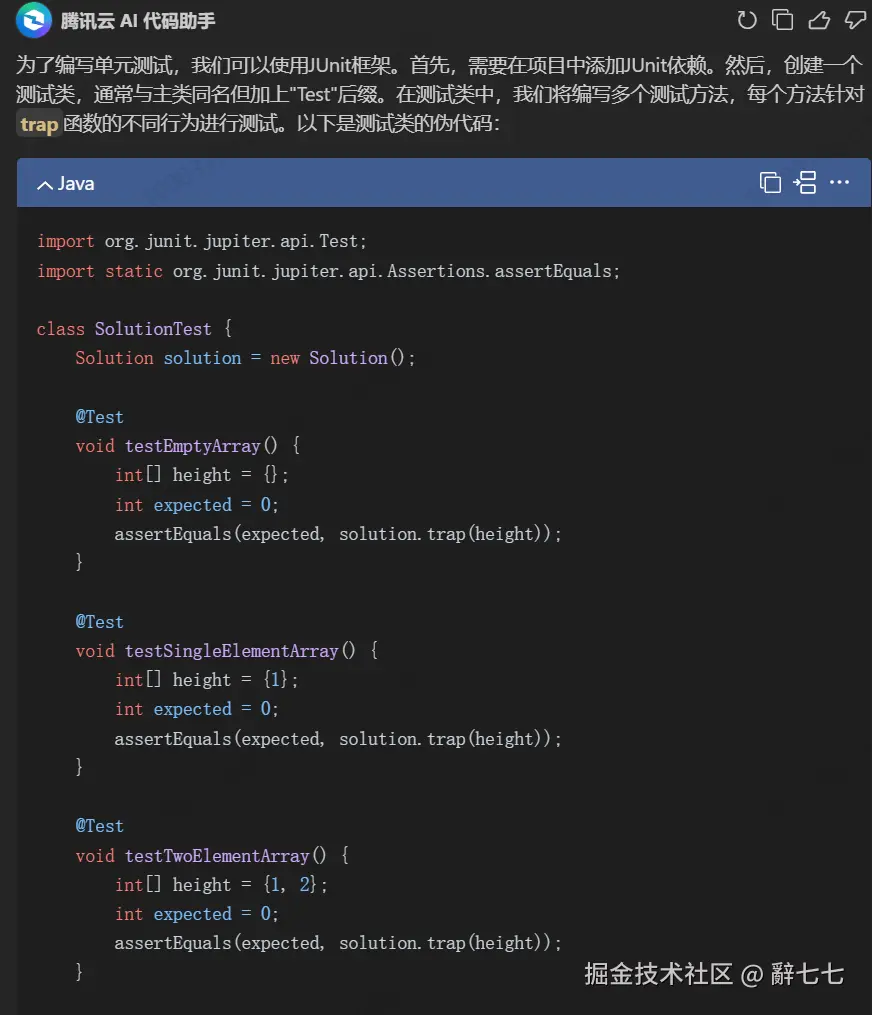This screenshot has width=872, height=1015.
Task: Click 'void testEmptyArray() {' line
Action: (x=188, y=446)
